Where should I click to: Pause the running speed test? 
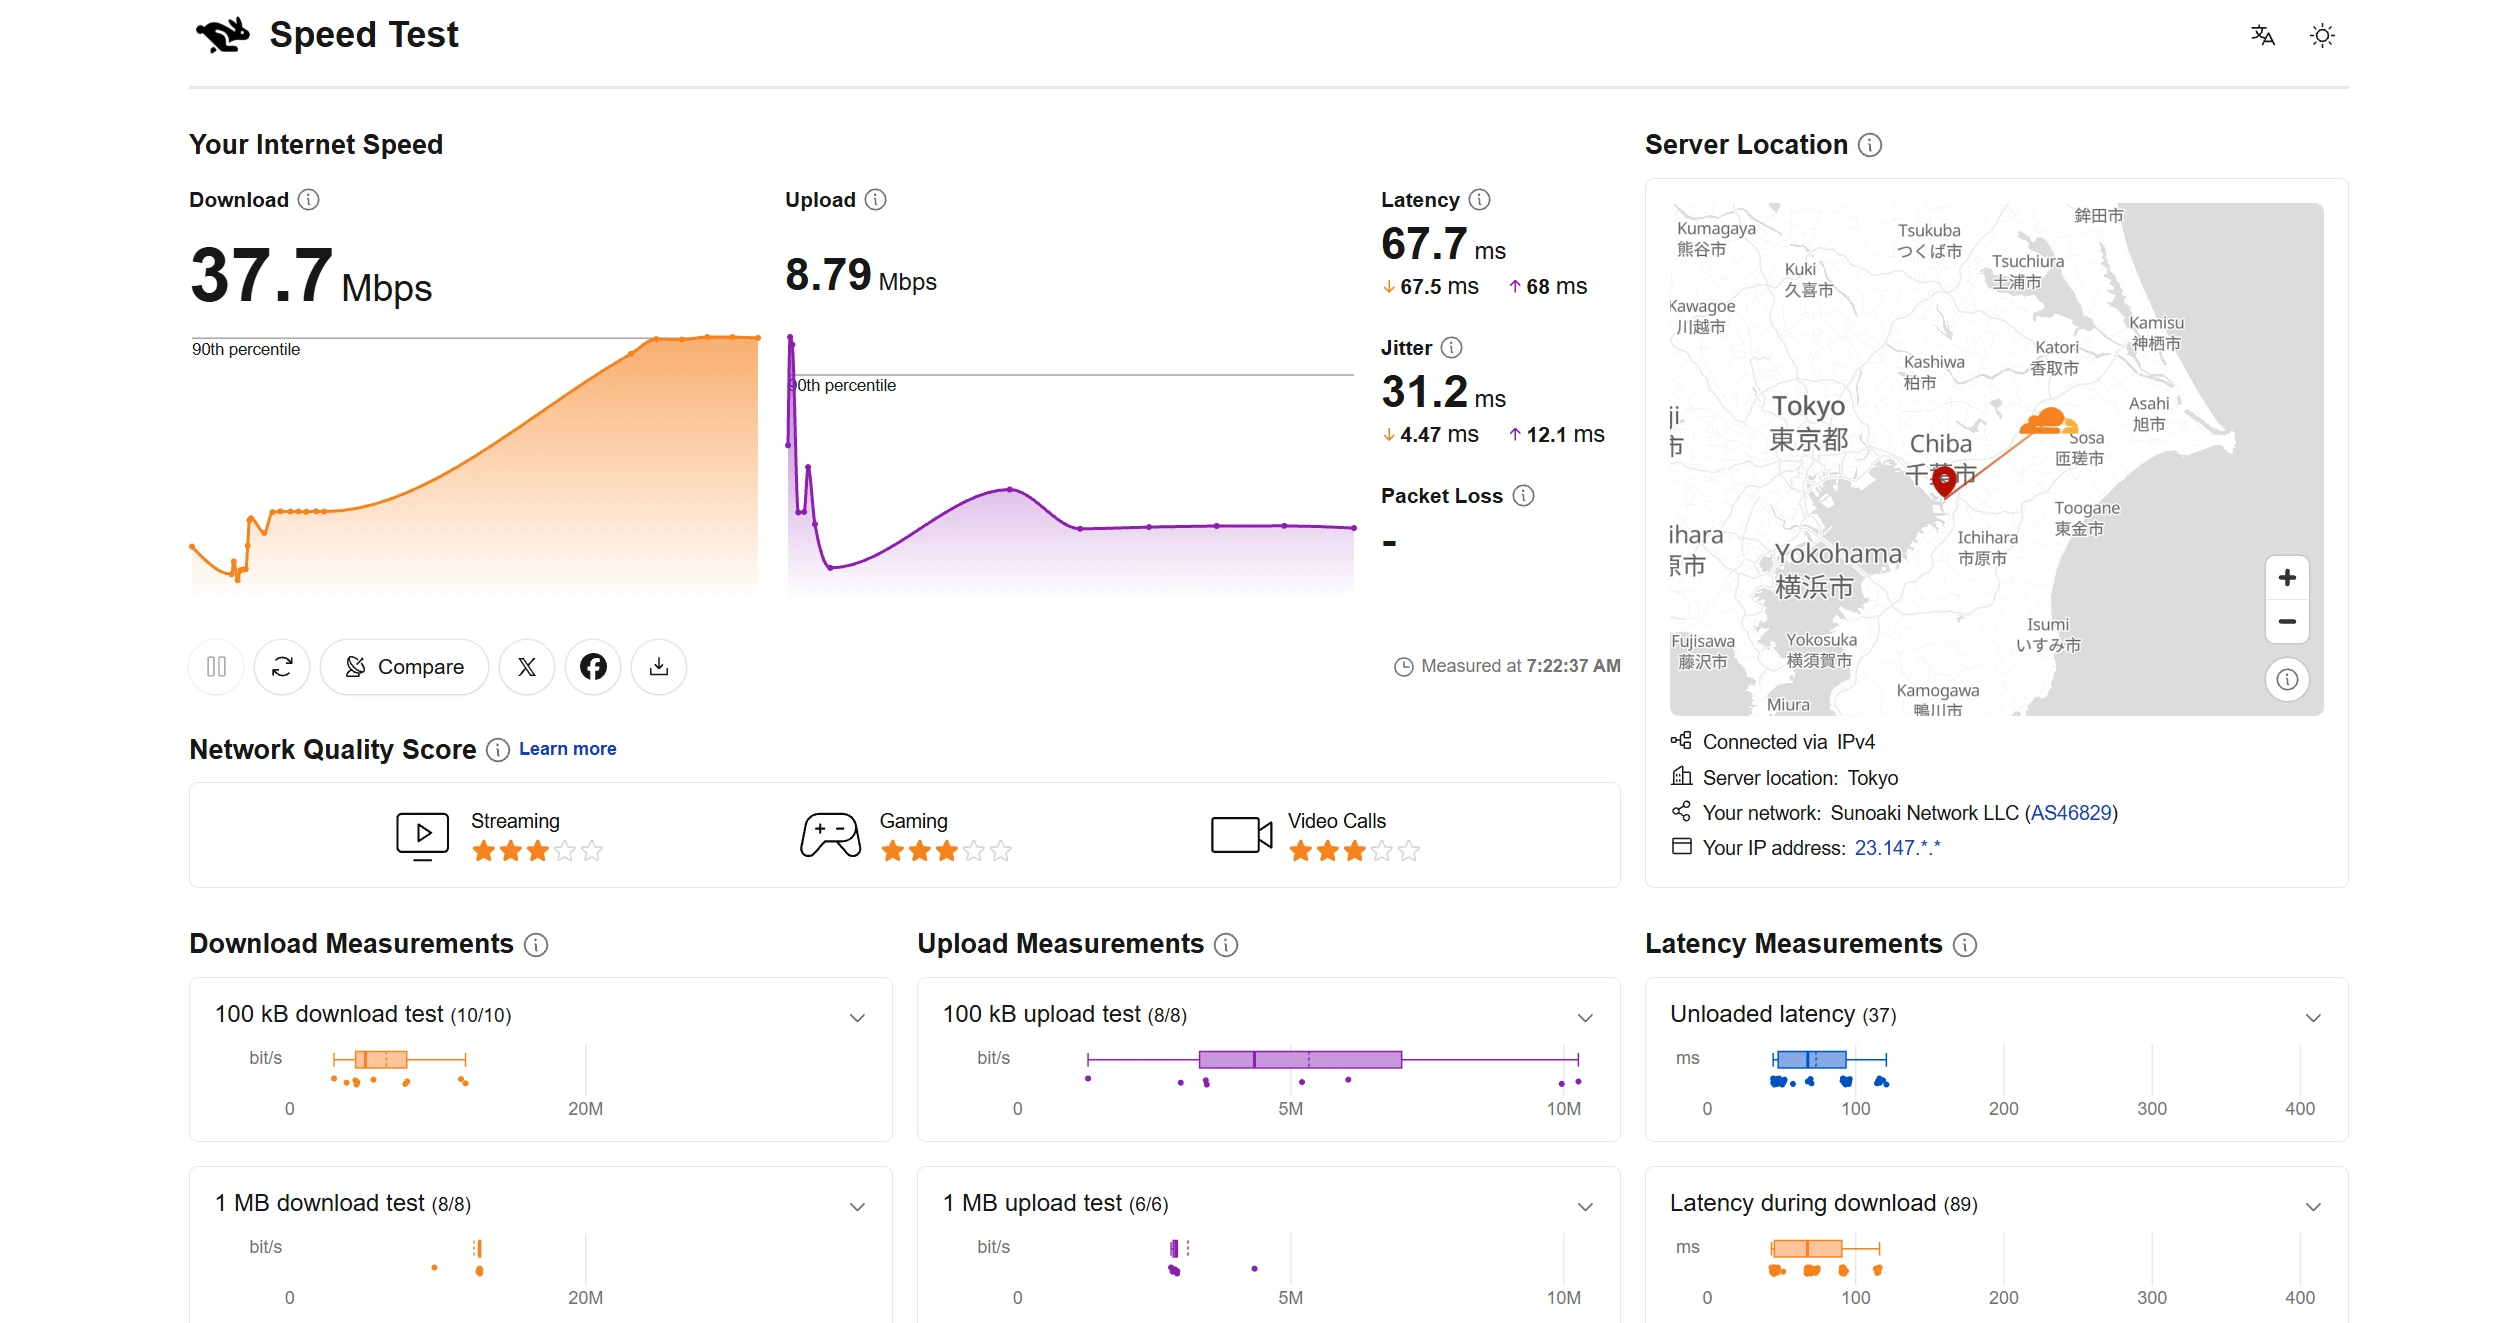tap(216, 667)
